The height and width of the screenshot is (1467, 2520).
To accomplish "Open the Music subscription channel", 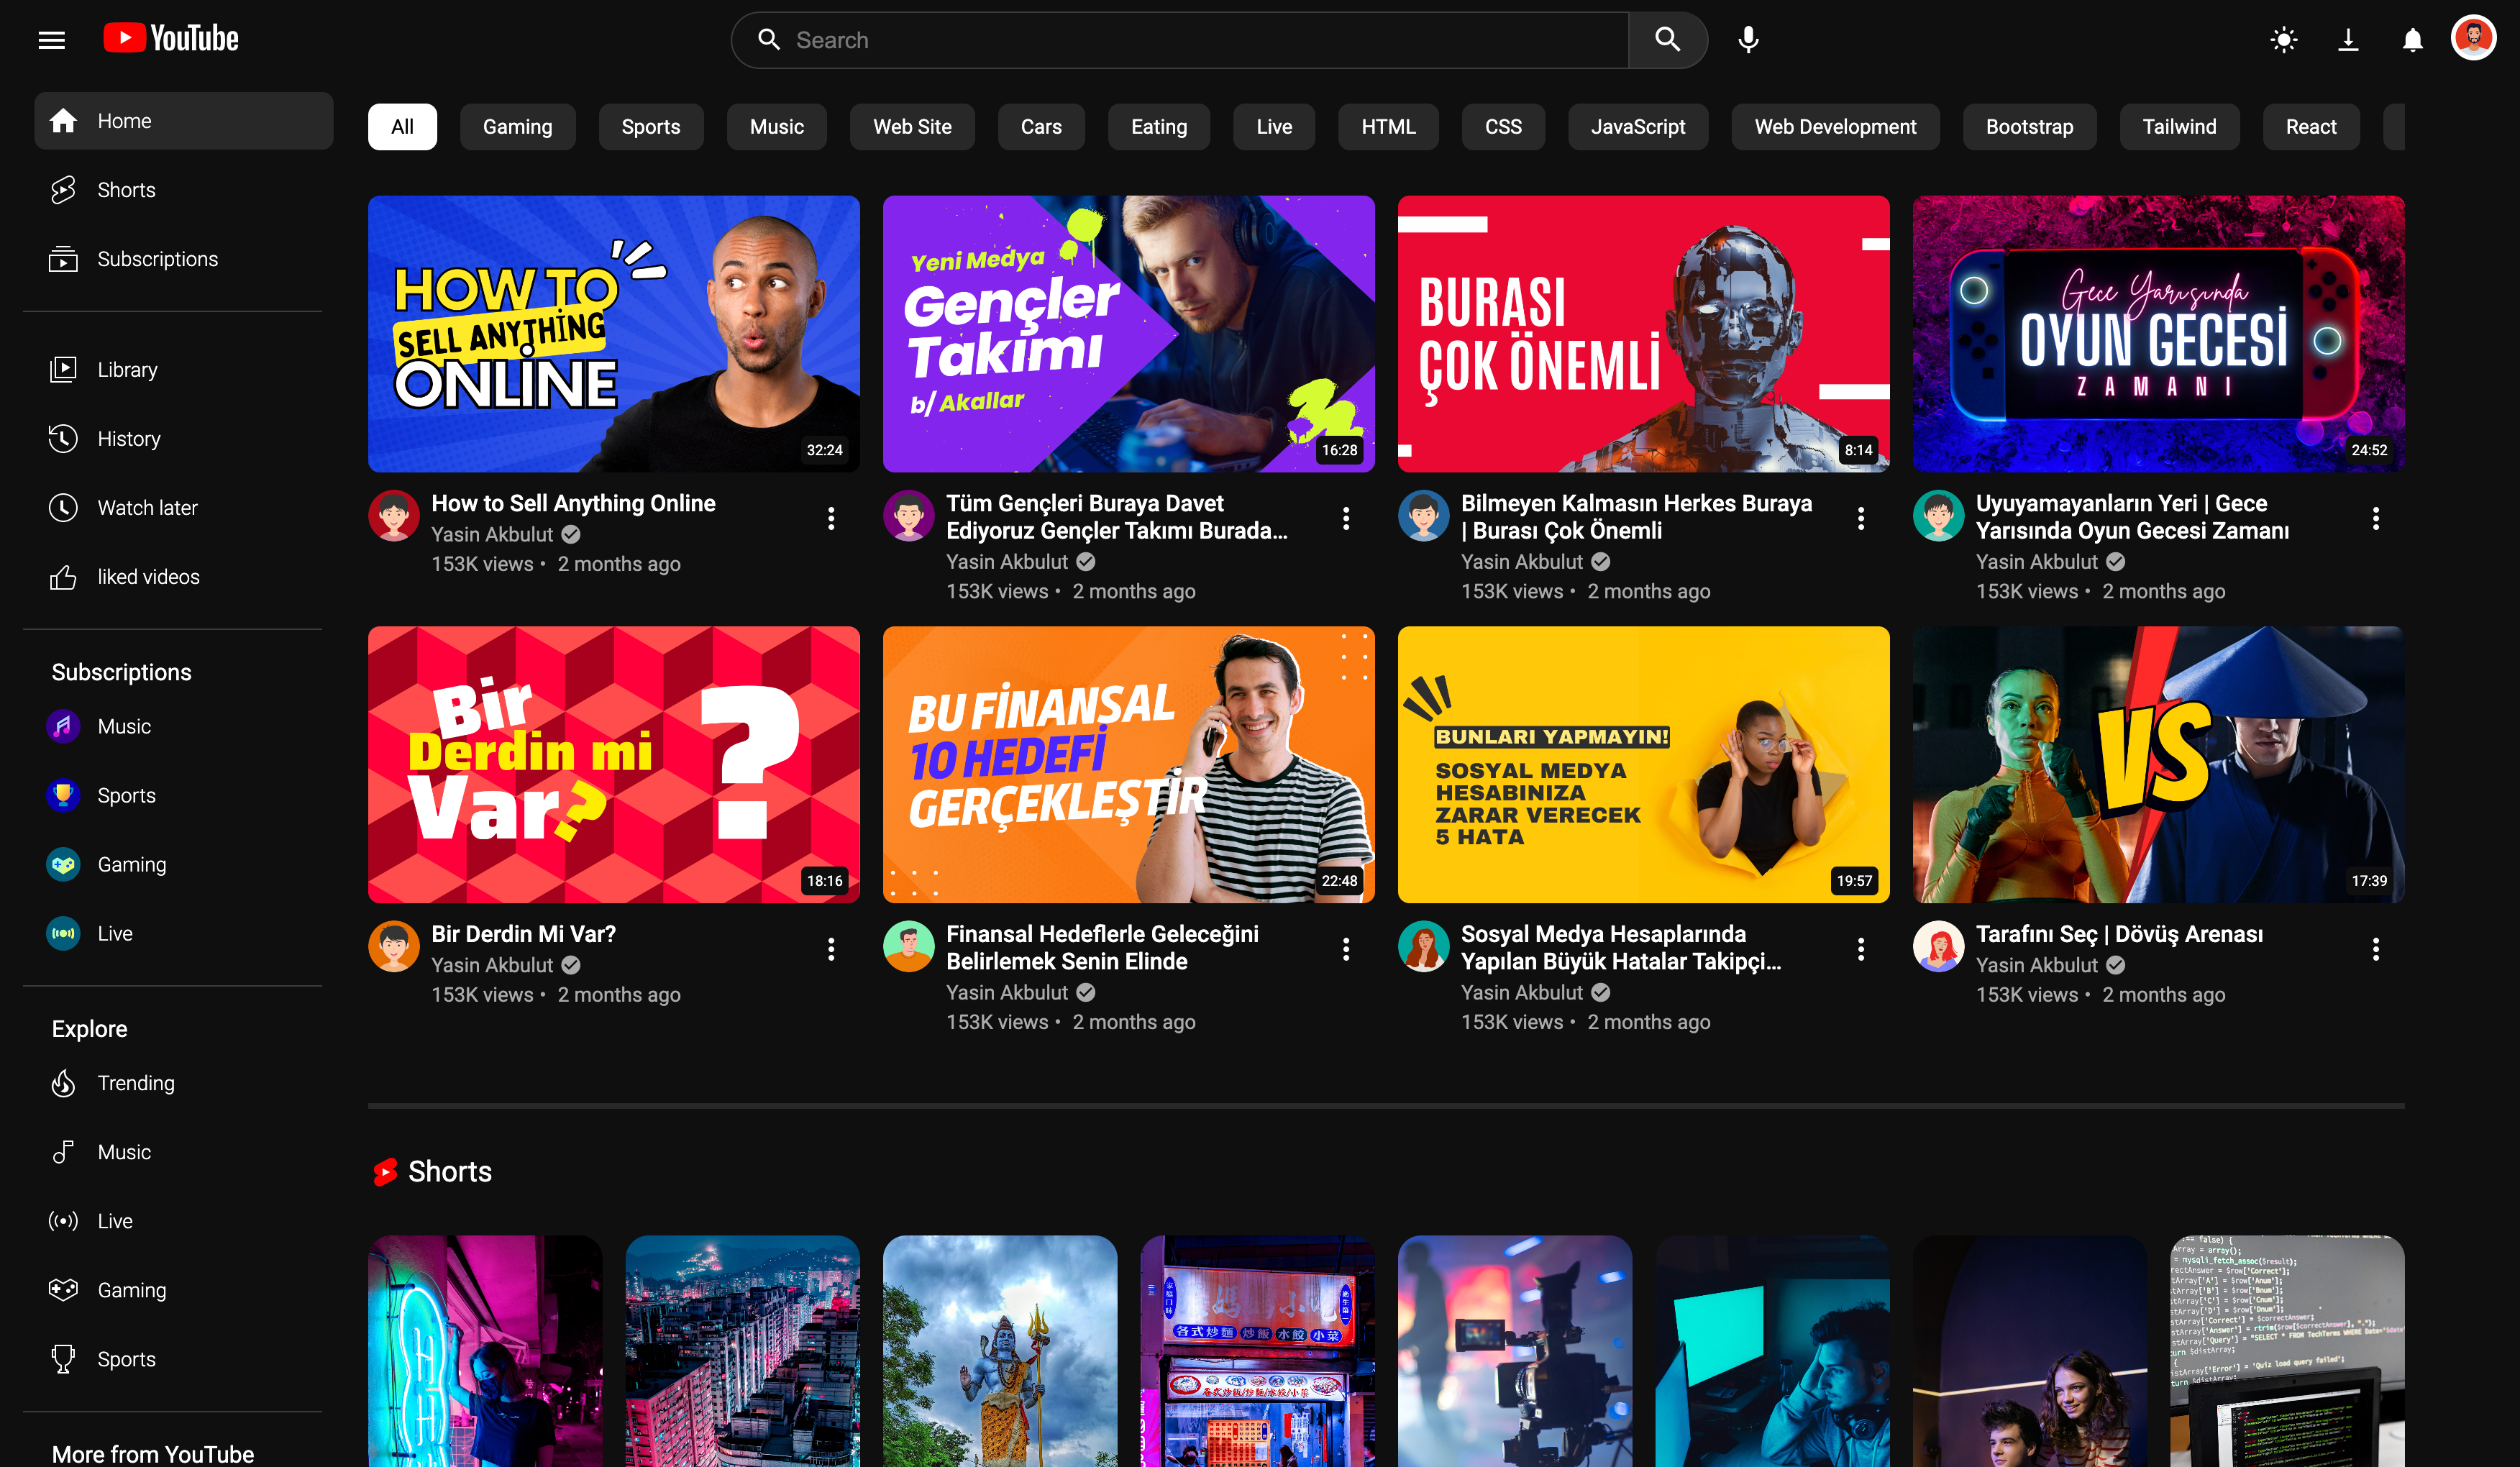I will [184, 727].
